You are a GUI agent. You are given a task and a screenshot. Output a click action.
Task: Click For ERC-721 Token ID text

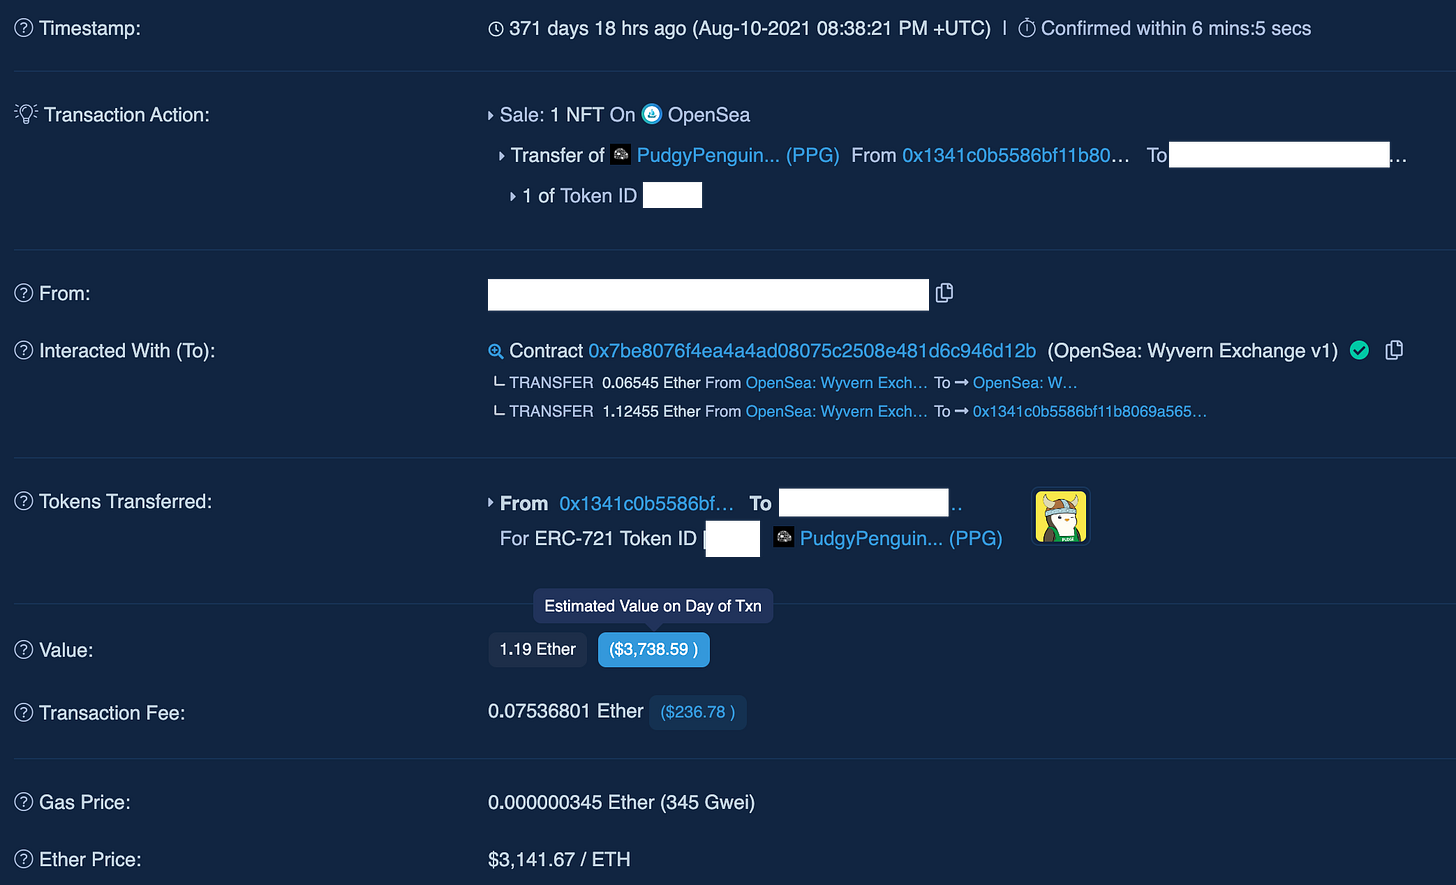pyautogui.click(x=598, y=538)
